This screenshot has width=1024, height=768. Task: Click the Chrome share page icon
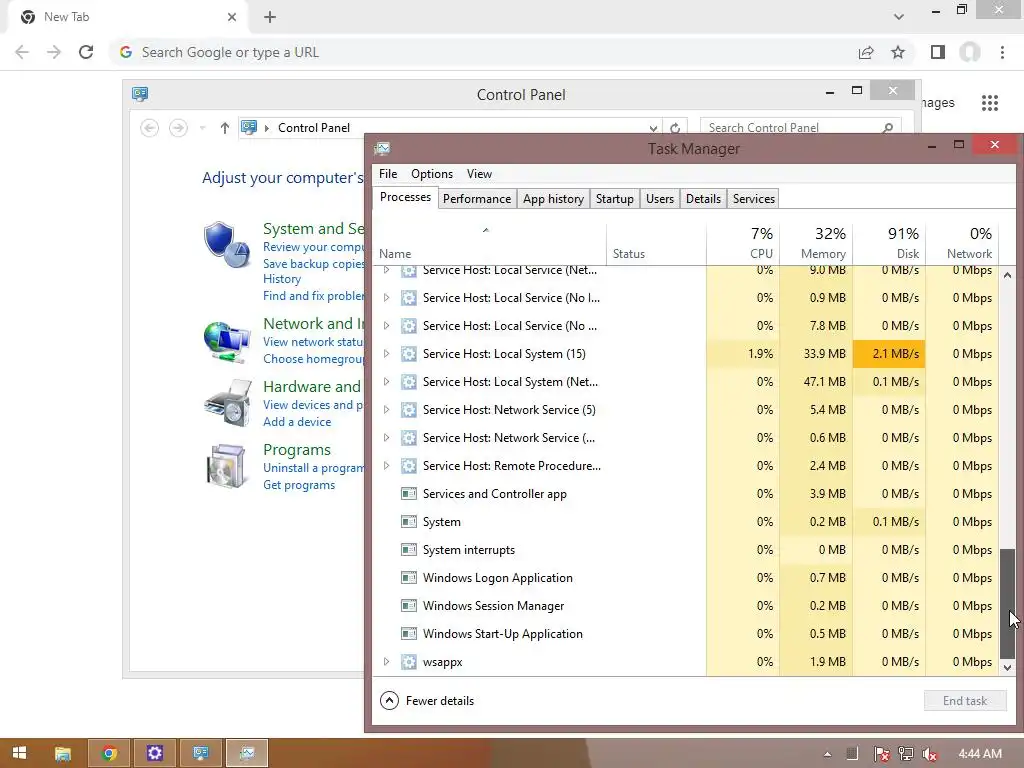coord(866,52)
